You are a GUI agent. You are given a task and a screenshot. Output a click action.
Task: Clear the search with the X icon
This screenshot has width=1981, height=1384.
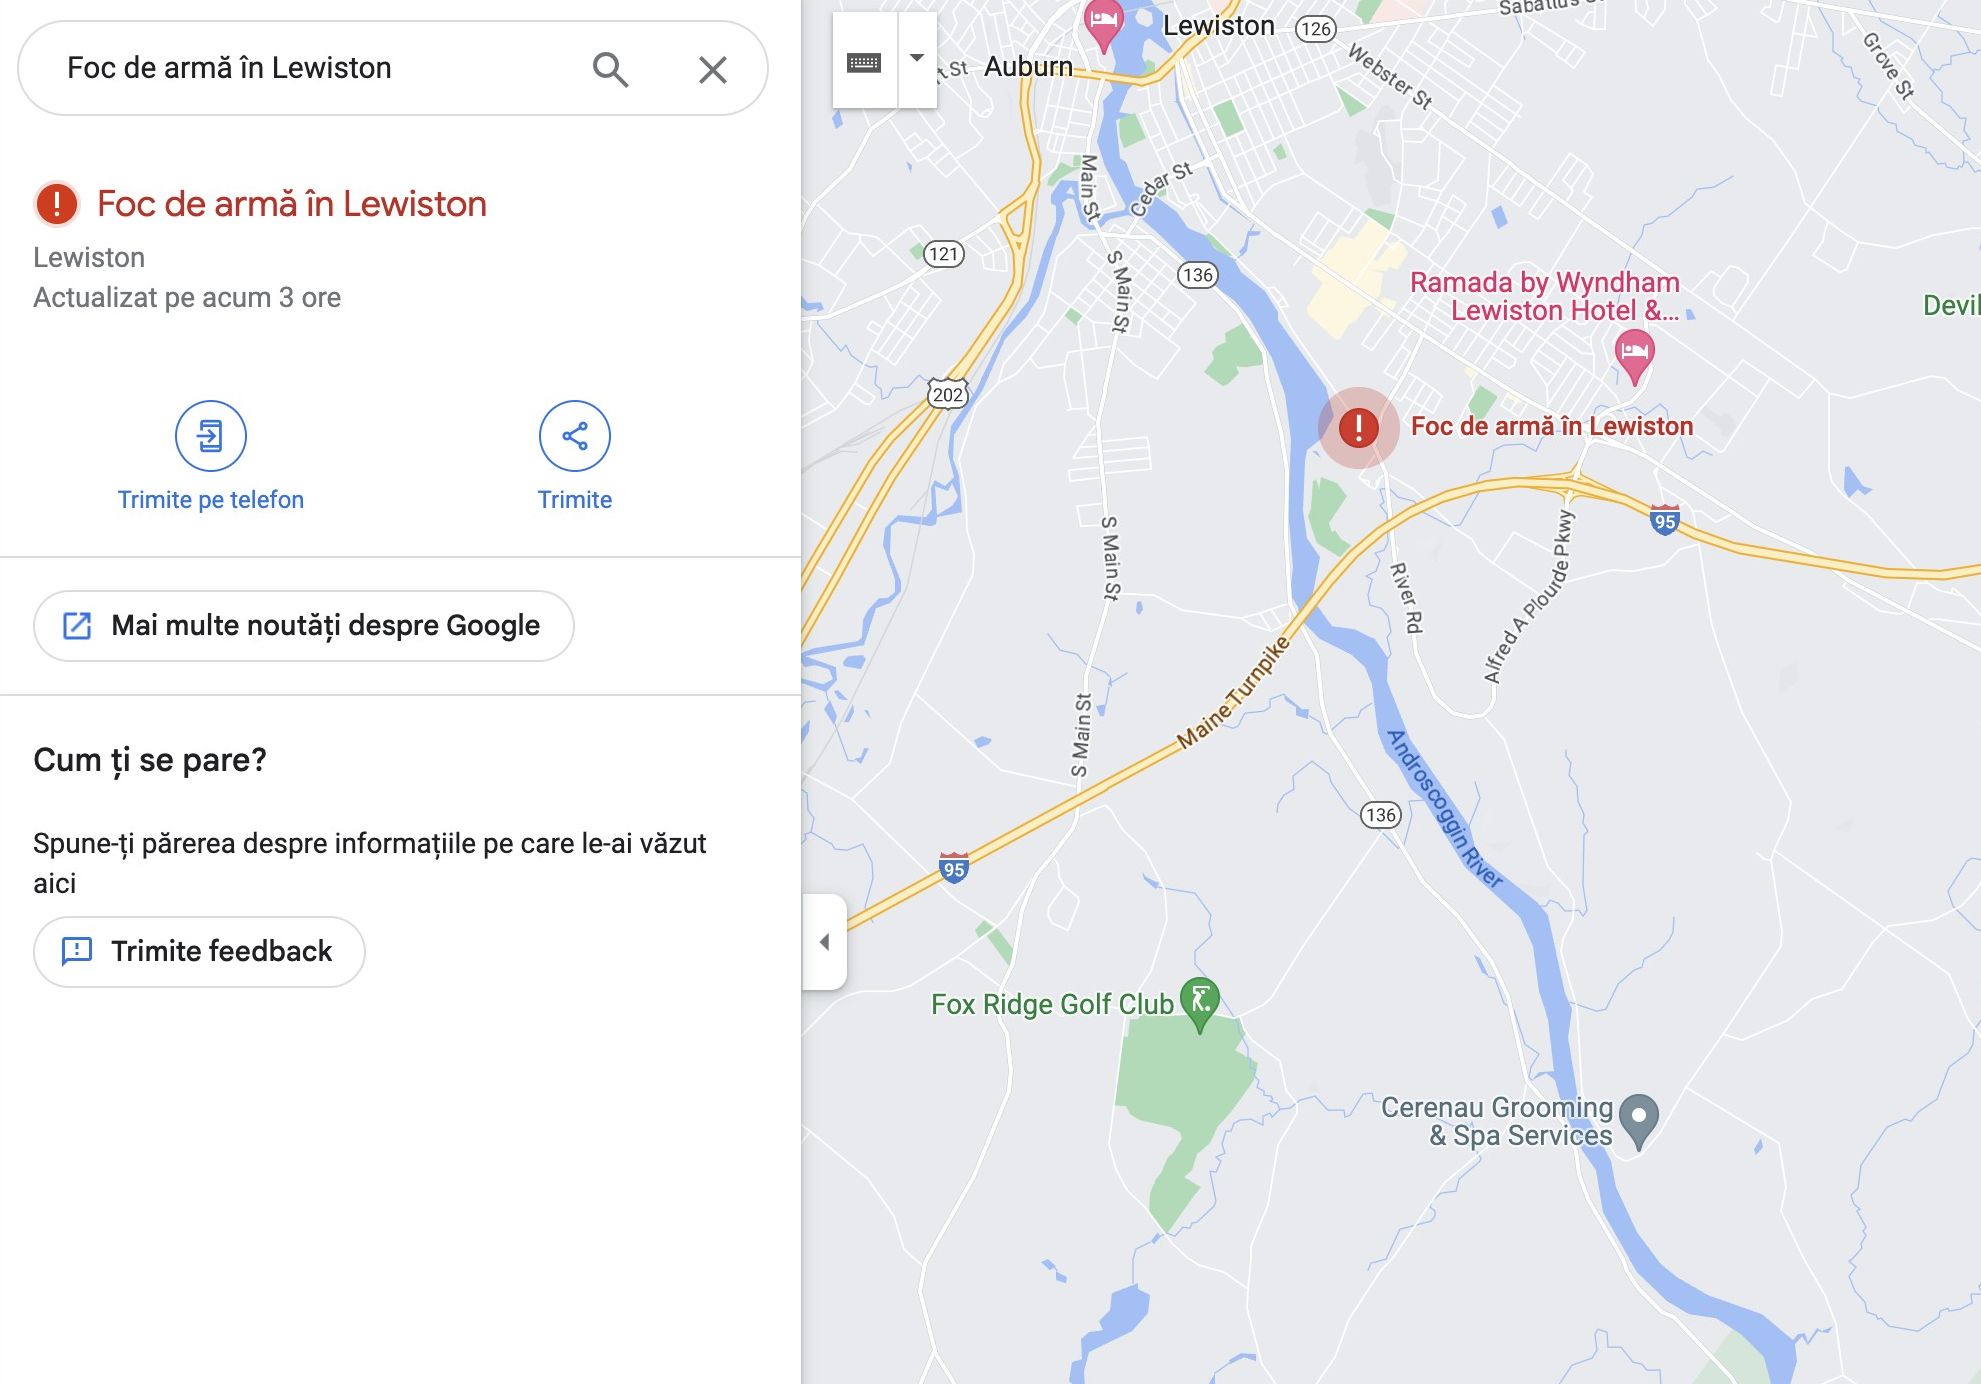[712, 69]
